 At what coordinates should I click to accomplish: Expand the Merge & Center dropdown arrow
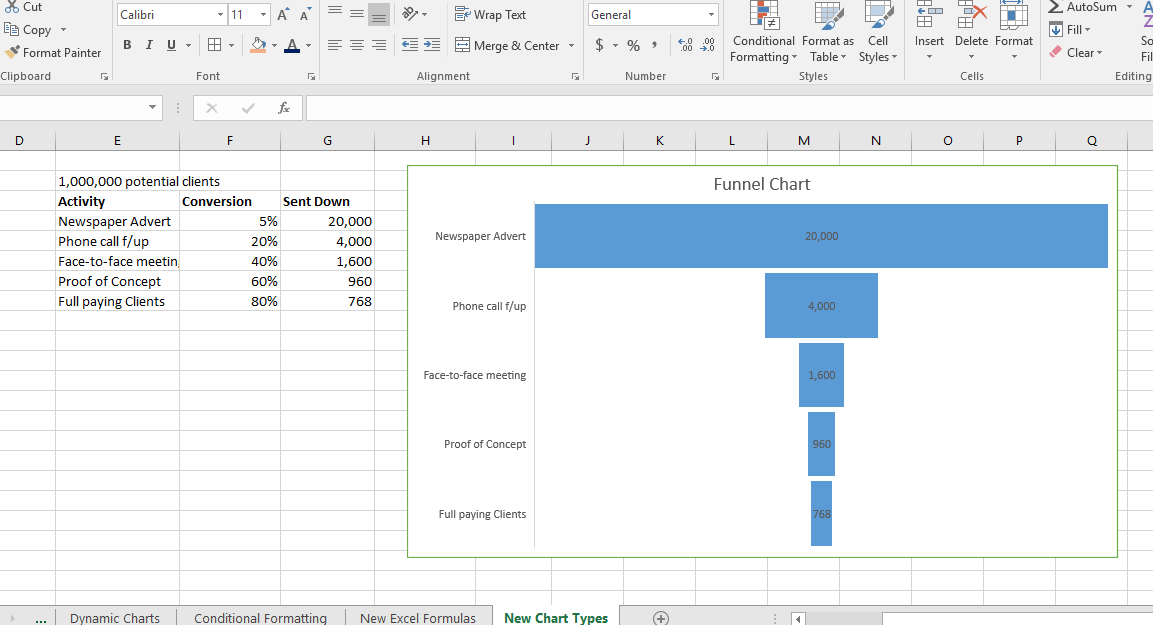click(571, 45)
